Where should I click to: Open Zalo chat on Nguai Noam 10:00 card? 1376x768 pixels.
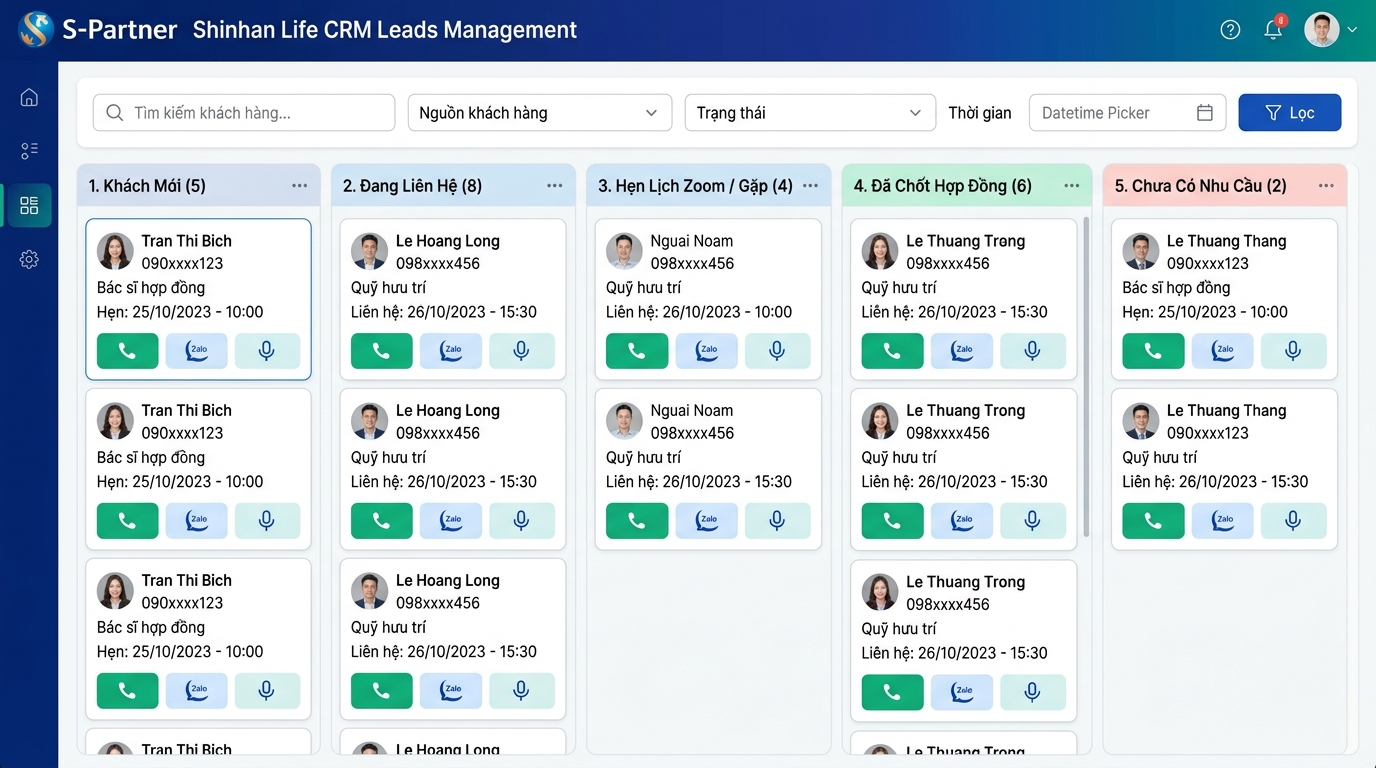point(706,351)
